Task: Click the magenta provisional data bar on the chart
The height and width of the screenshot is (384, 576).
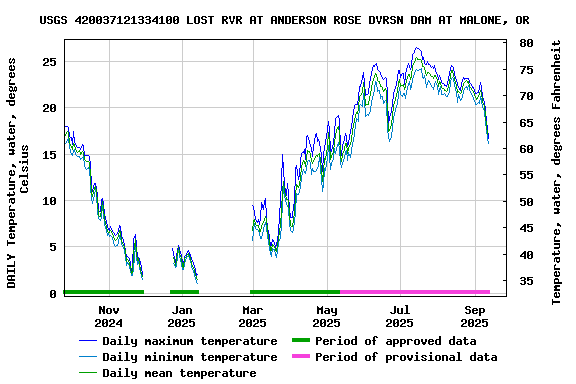Action: (415, 292)
